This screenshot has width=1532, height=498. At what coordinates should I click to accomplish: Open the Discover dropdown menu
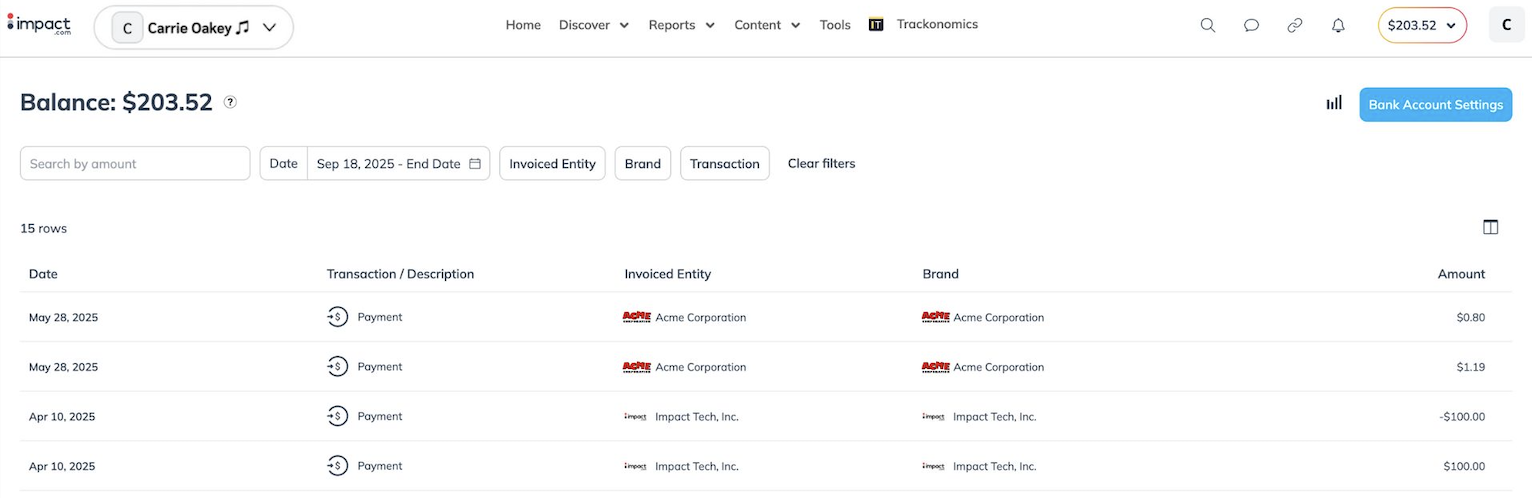click(x=593, y=25)
